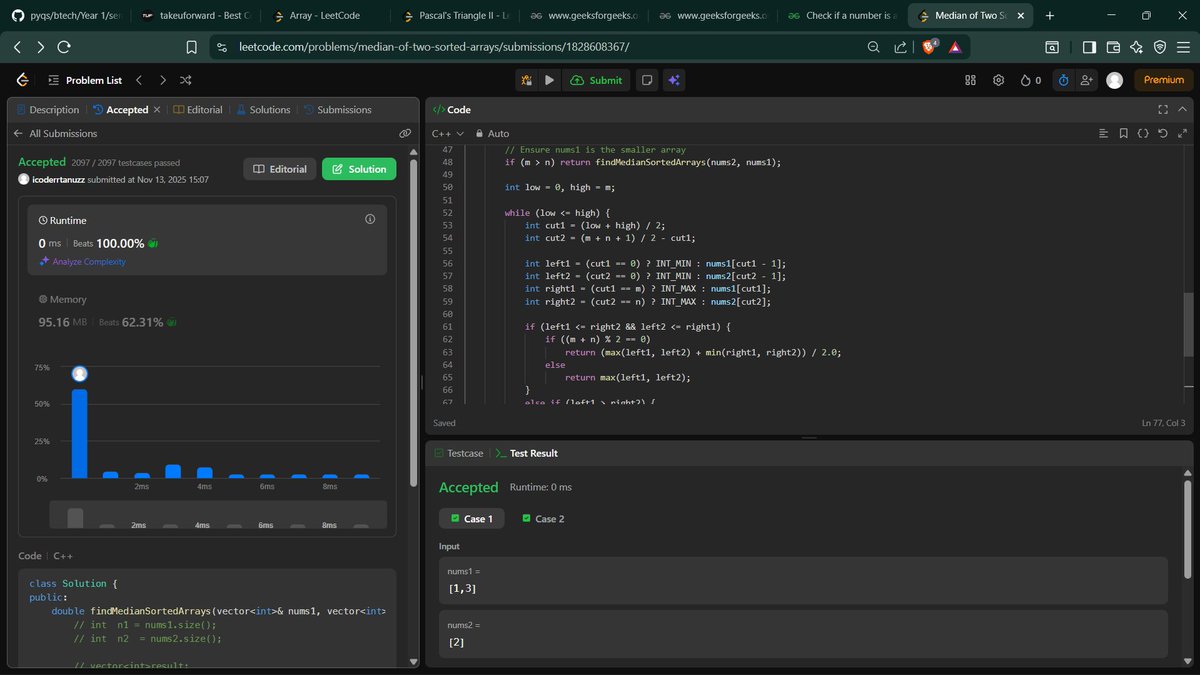The height and width of the screenshot is (675, 1200).
Task: Click the retrieve last submitted code icon
Action: click(1161, 133)
